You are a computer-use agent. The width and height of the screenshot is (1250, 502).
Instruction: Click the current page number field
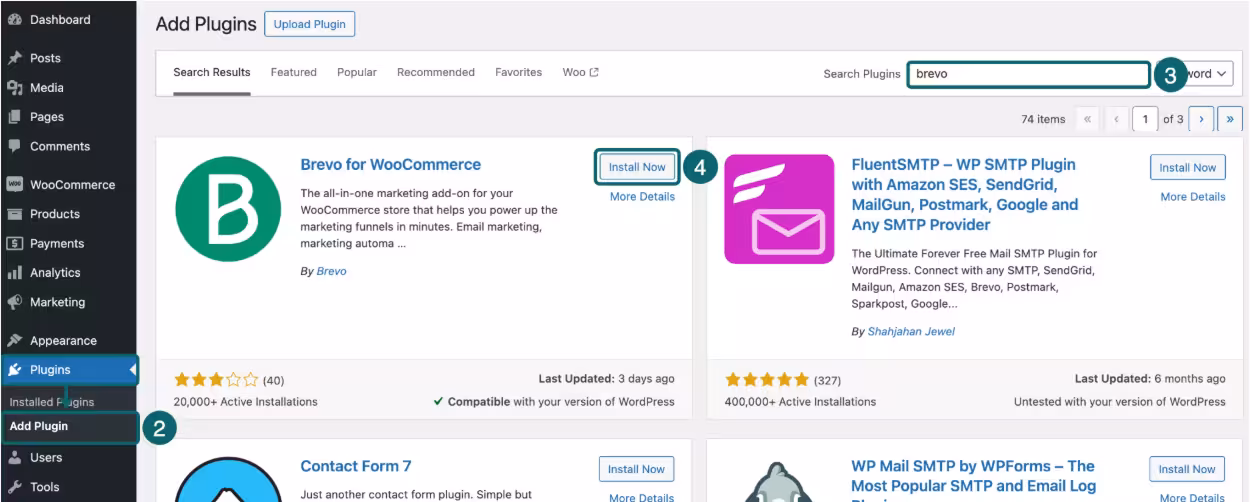click(1146, 119)
